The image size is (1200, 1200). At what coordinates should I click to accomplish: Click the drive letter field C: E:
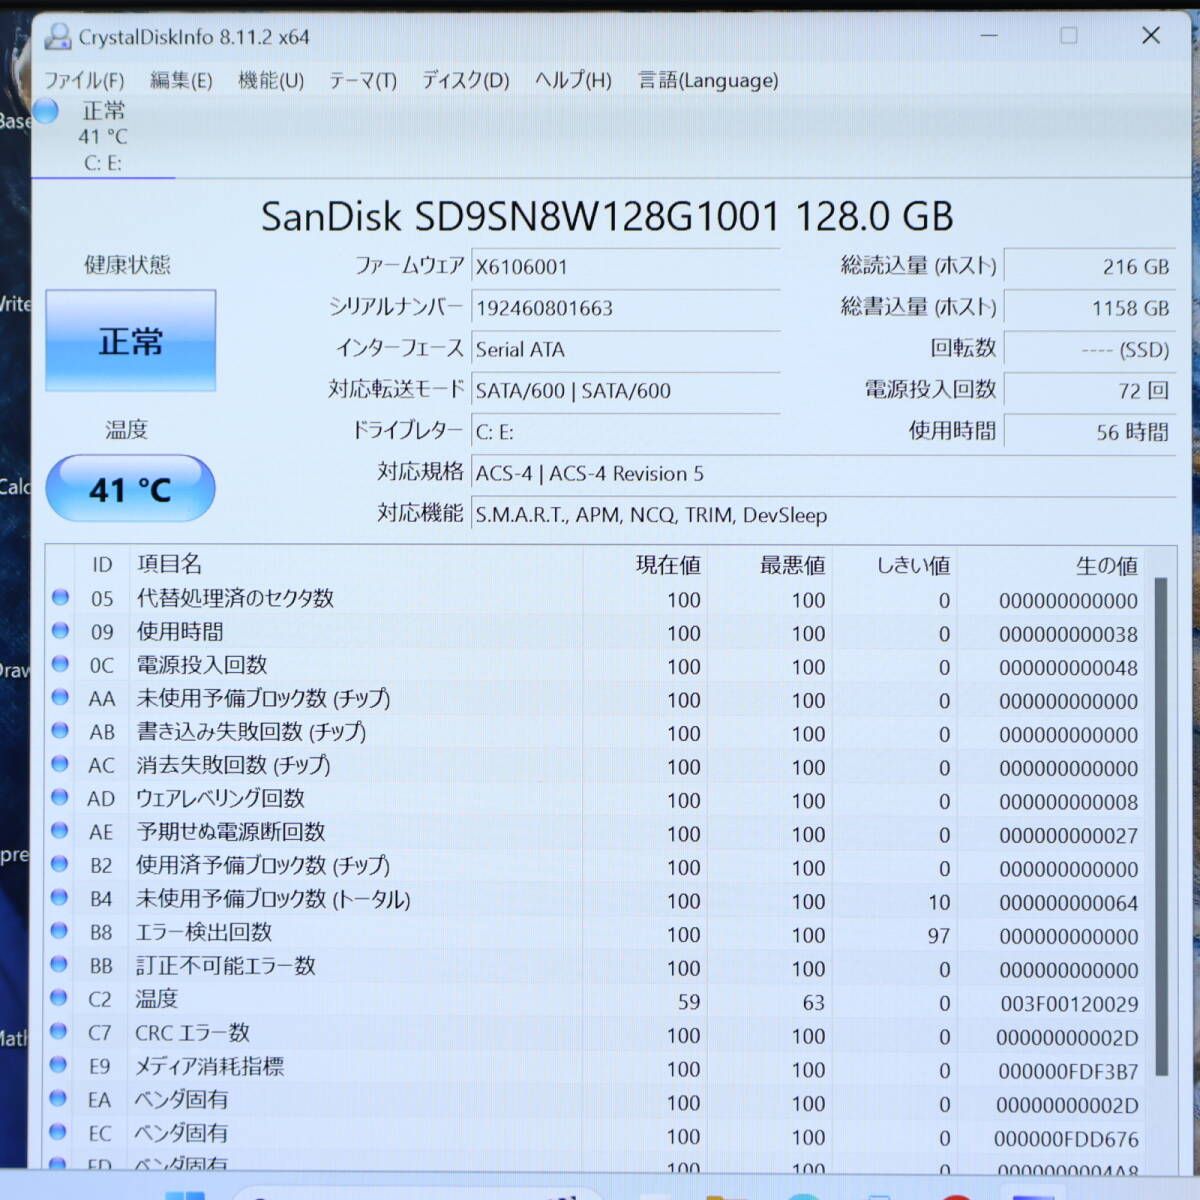coord(625,432)
